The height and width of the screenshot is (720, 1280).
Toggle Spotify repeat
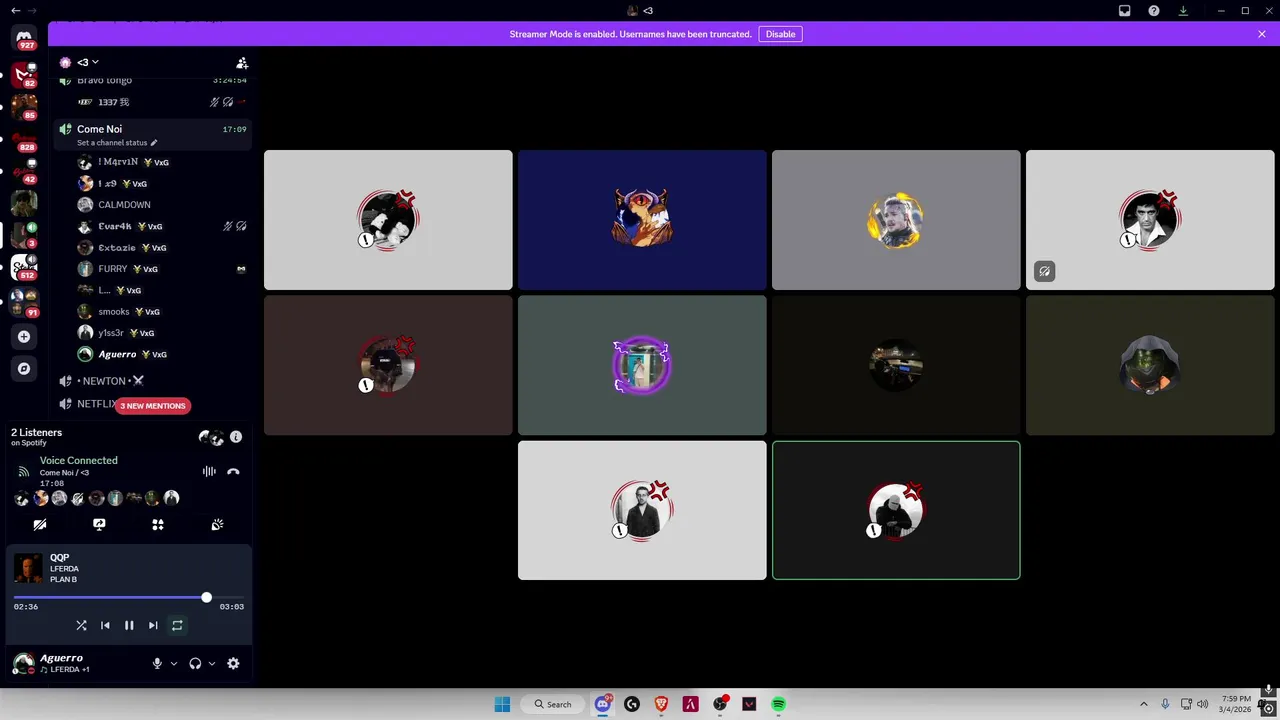(177, 625)
